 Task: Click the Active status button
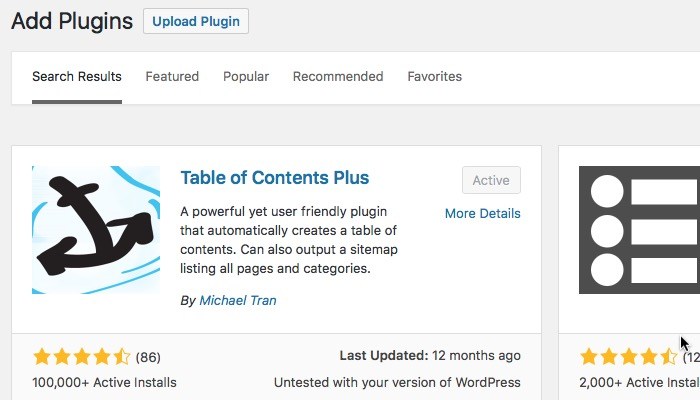click(x=491, y=181)
